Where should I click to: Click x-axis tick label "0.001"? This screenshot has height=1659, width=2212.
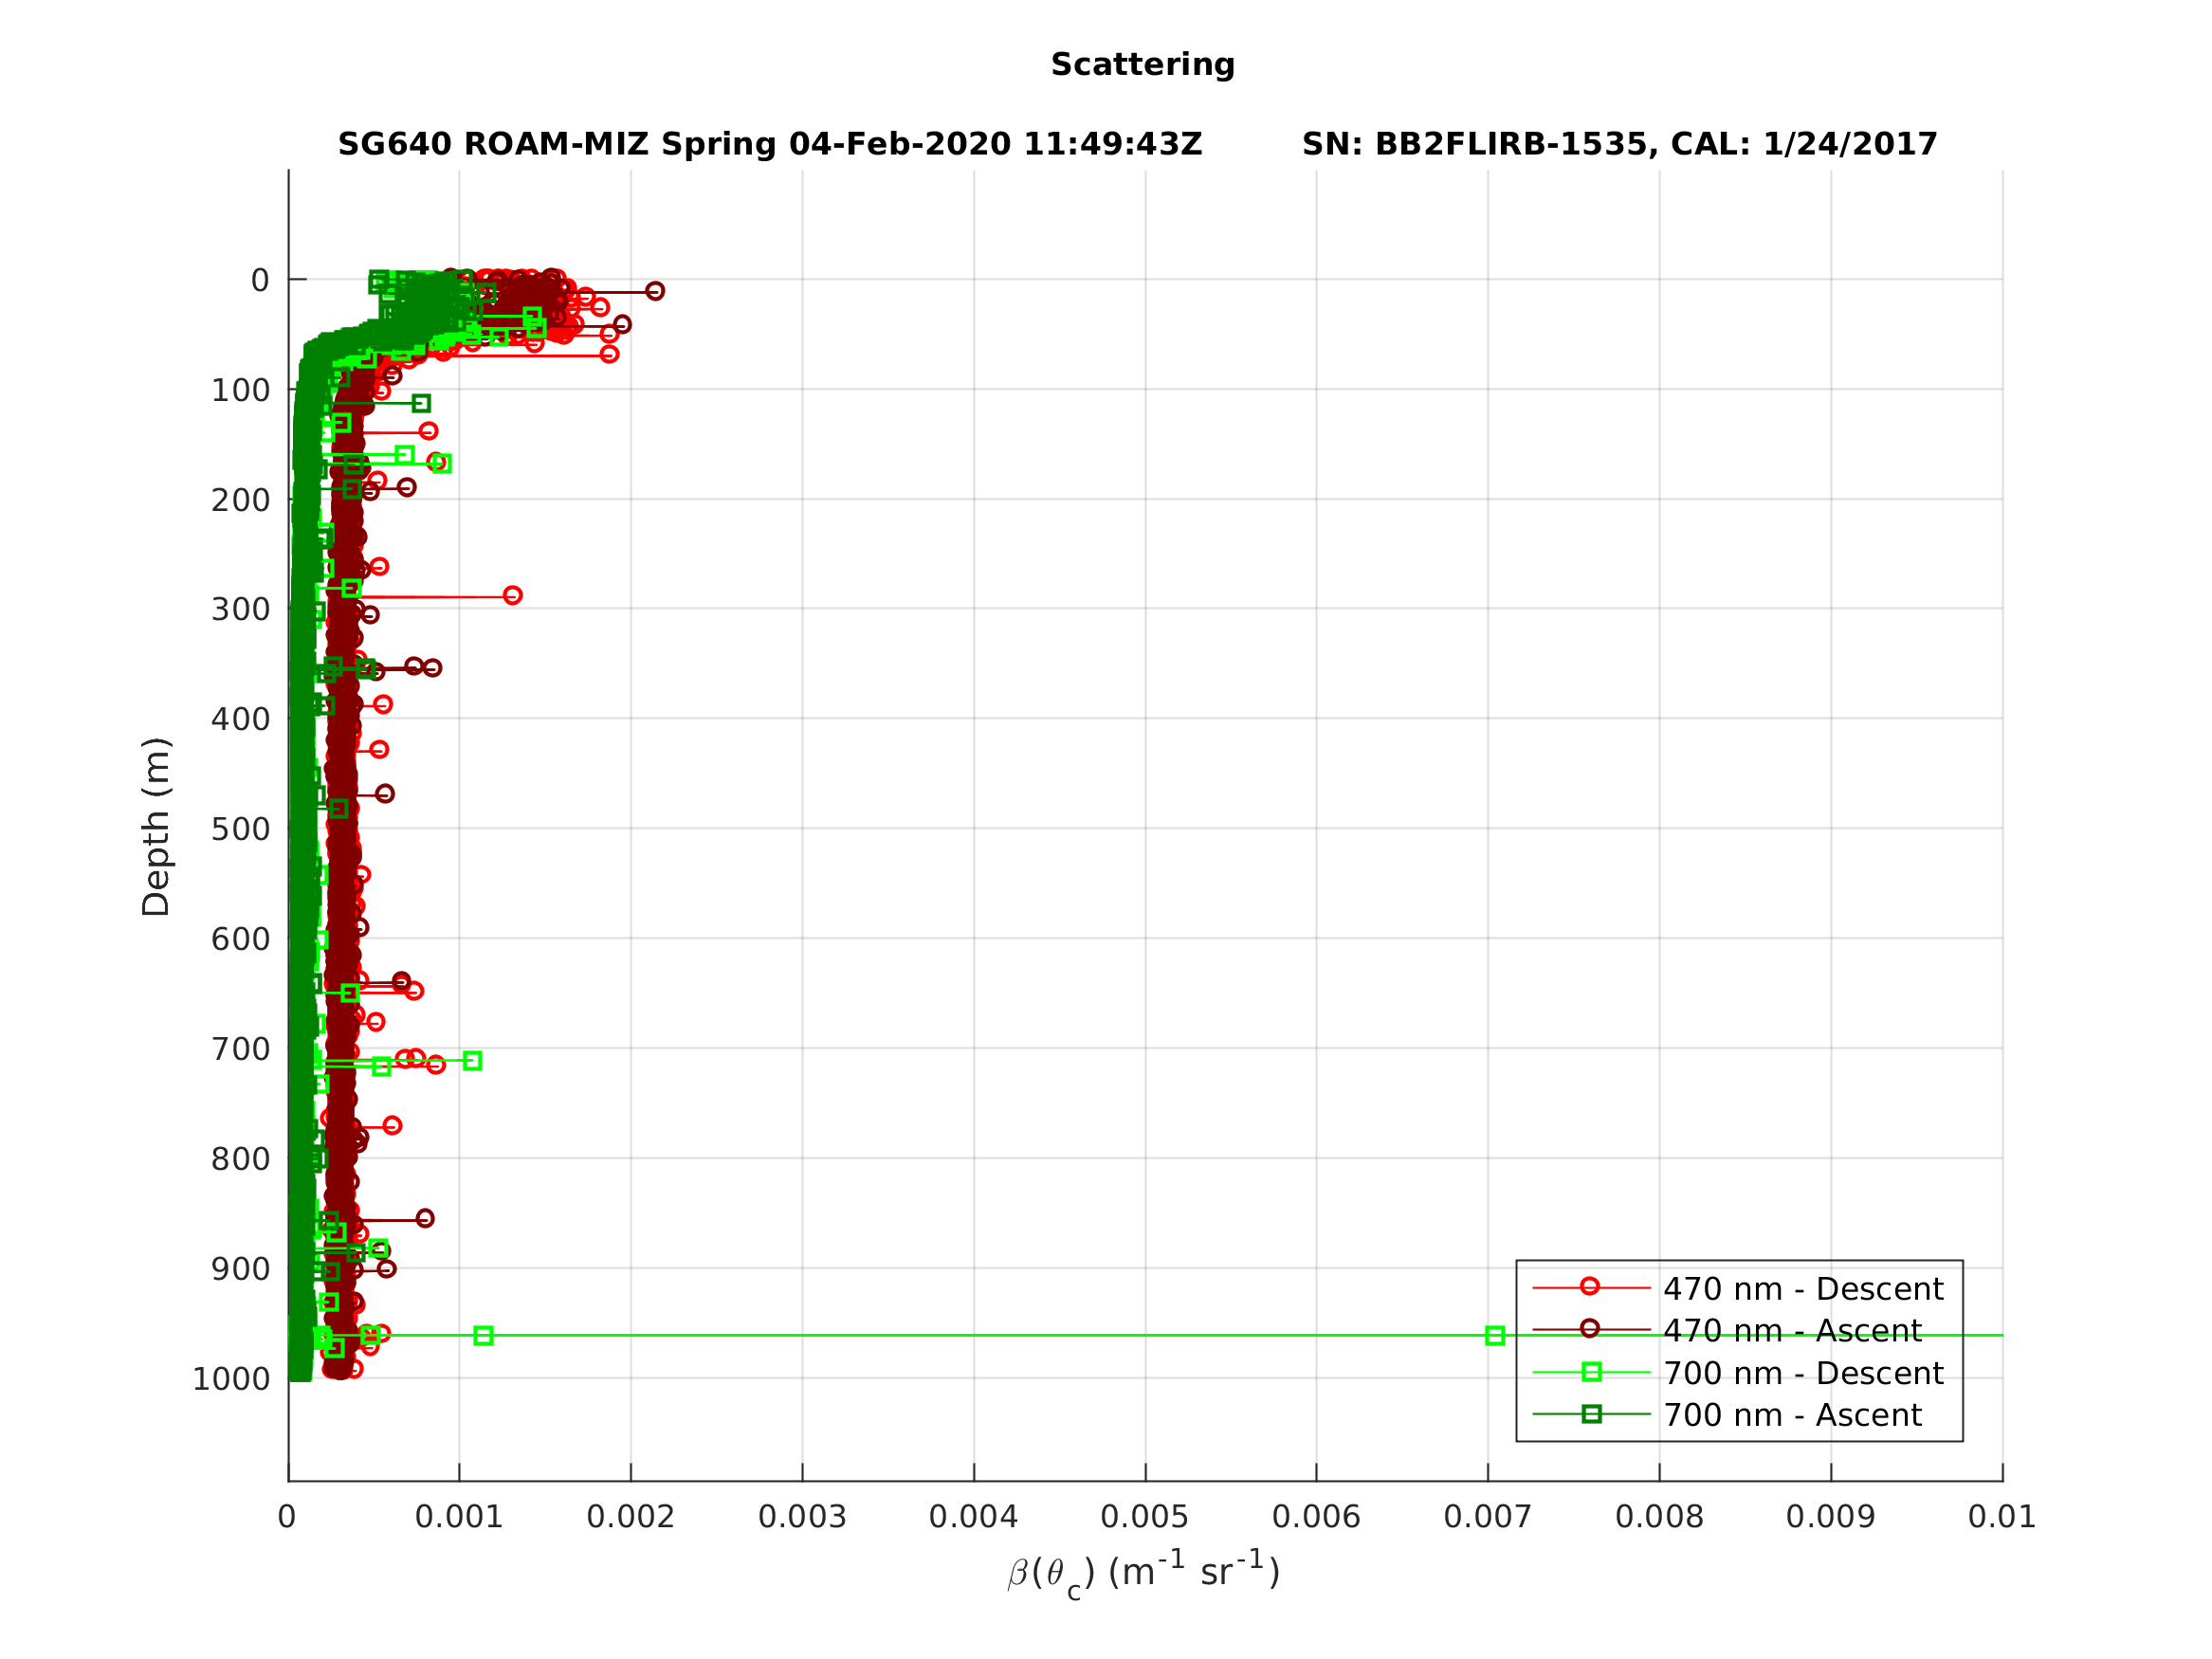[459, 1518]
